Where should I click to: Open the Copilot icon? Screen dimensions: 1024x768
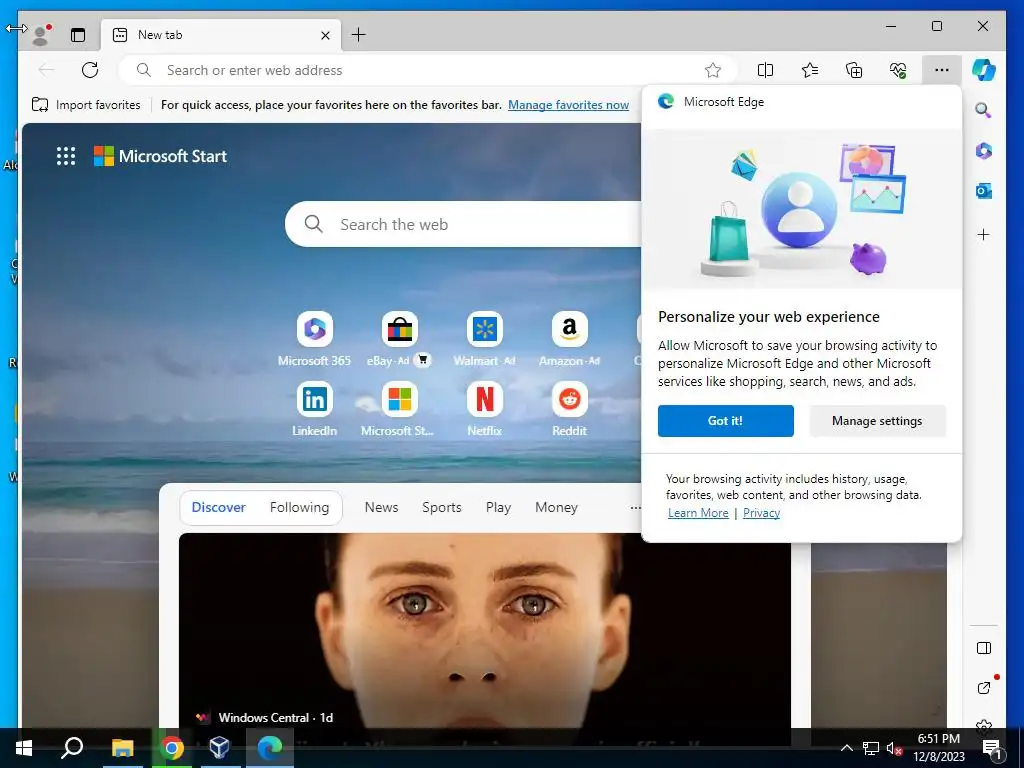pyautogui.click(x=984, y=70)
